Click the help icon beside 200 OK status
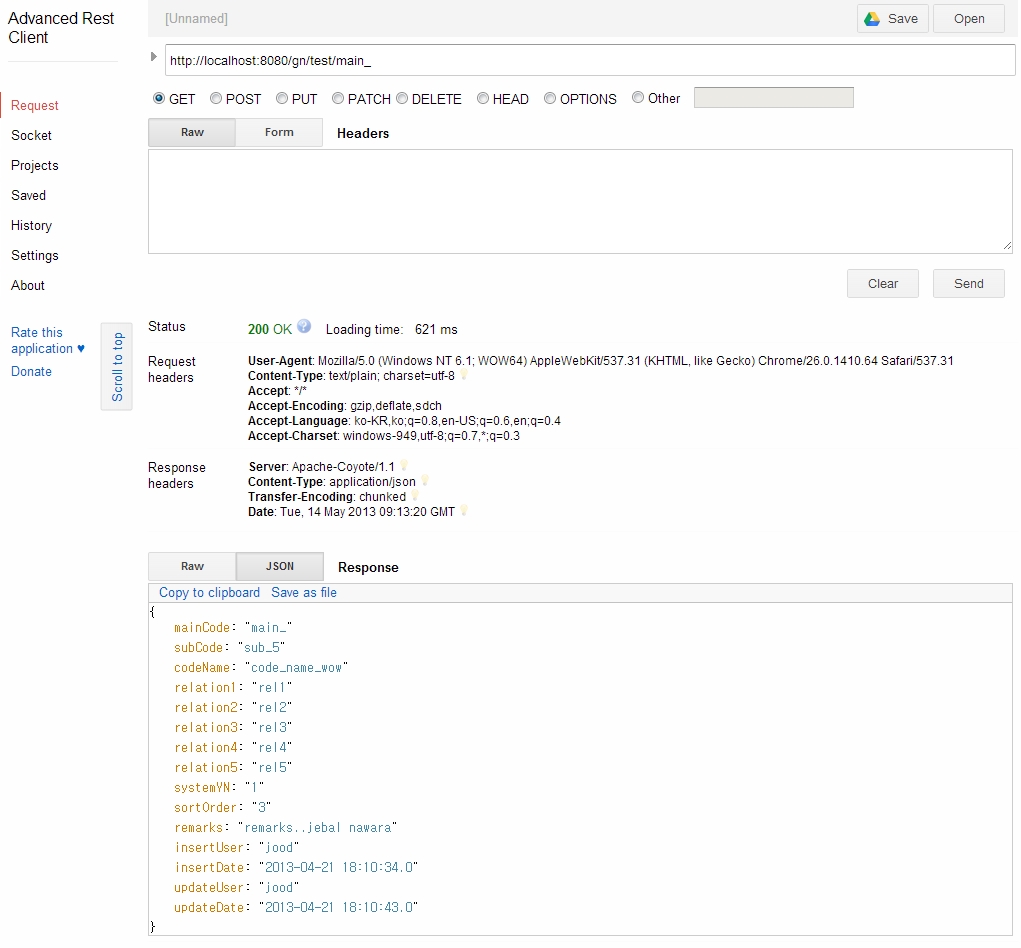 point(304,326)
